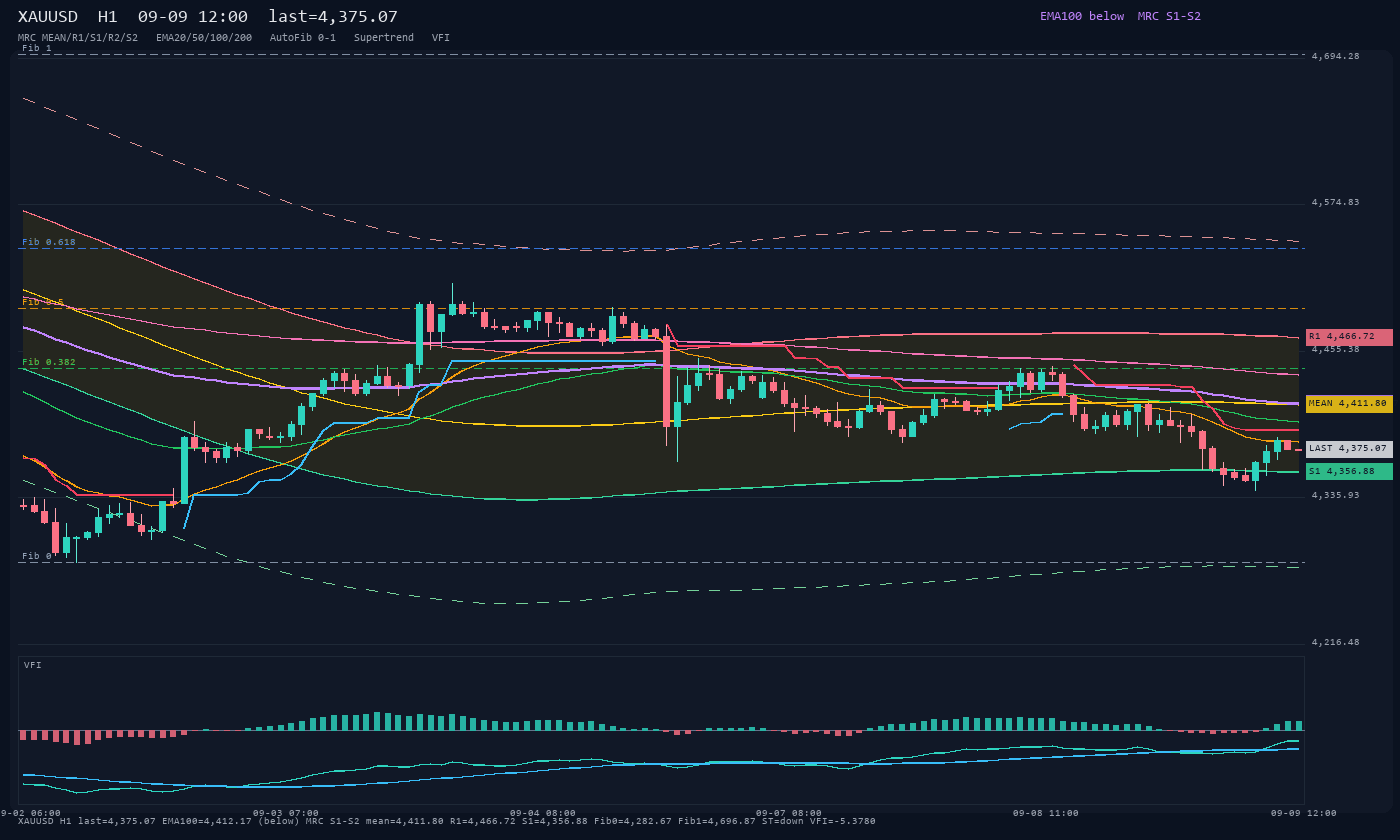
Task: Select the 09-08 11:00 time axis label
Action: [1046, 813]
